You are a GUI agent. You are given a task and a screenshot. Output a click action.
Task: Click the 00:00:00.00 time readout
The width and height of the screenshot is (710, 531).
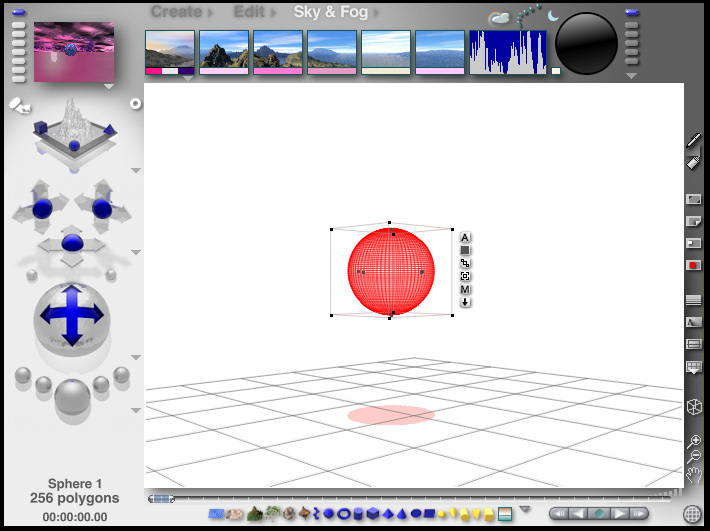click(75, 517)
